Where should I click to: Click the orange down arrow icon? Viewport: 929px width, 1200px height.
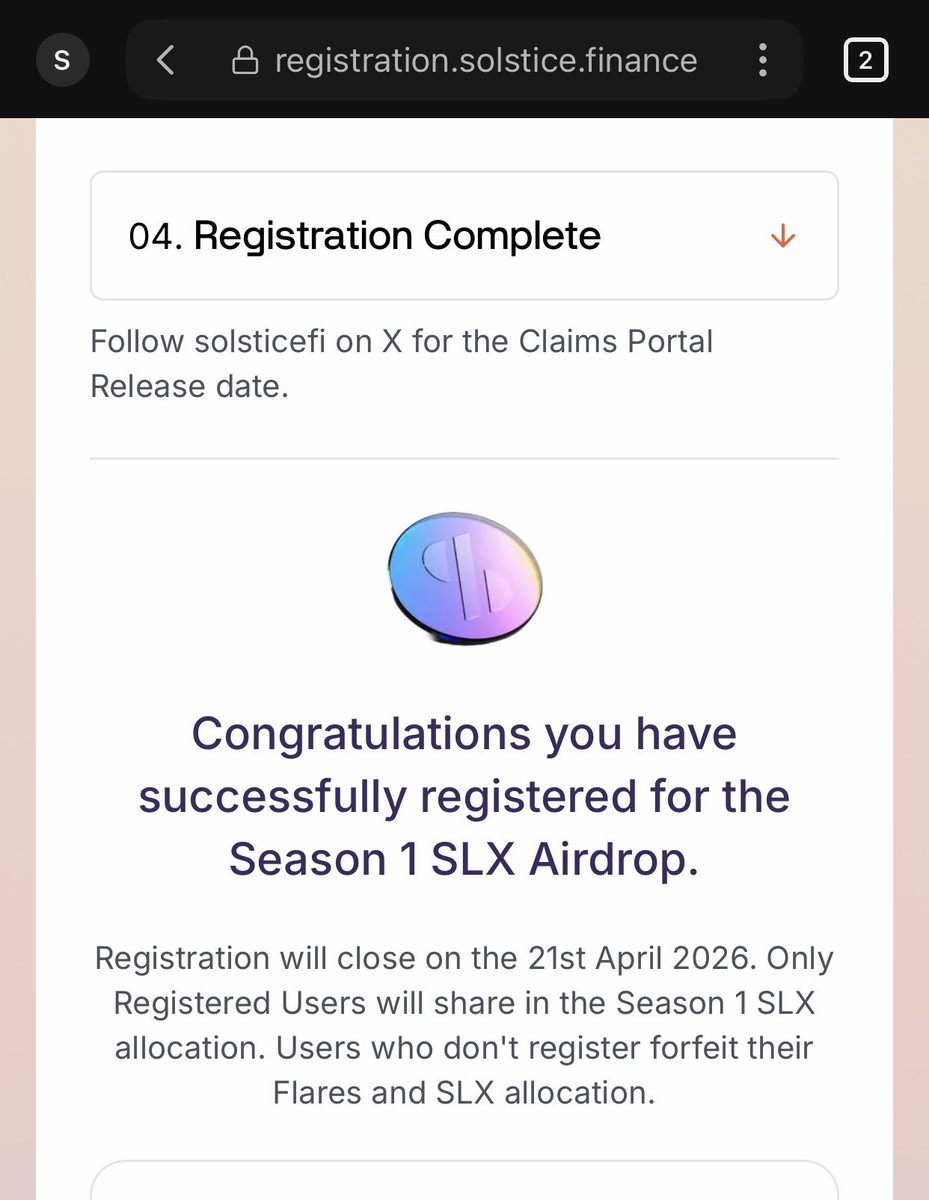pyautogui.click(x=782, y=236)
